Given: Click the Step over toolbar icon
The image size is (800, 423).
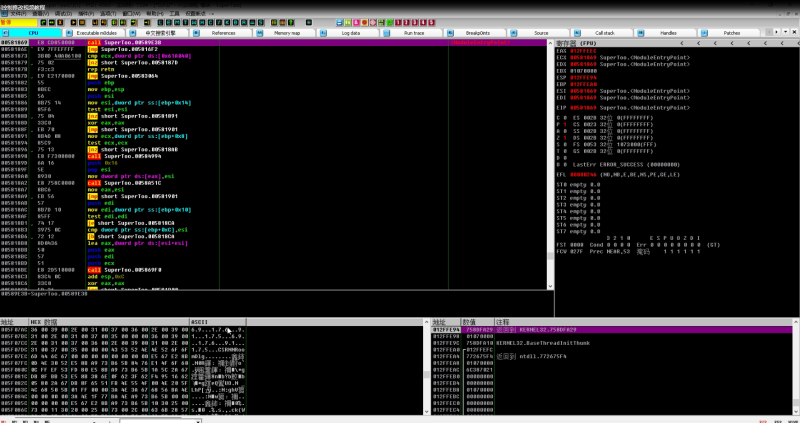Looking at the screenshot, I should (104, 22).
